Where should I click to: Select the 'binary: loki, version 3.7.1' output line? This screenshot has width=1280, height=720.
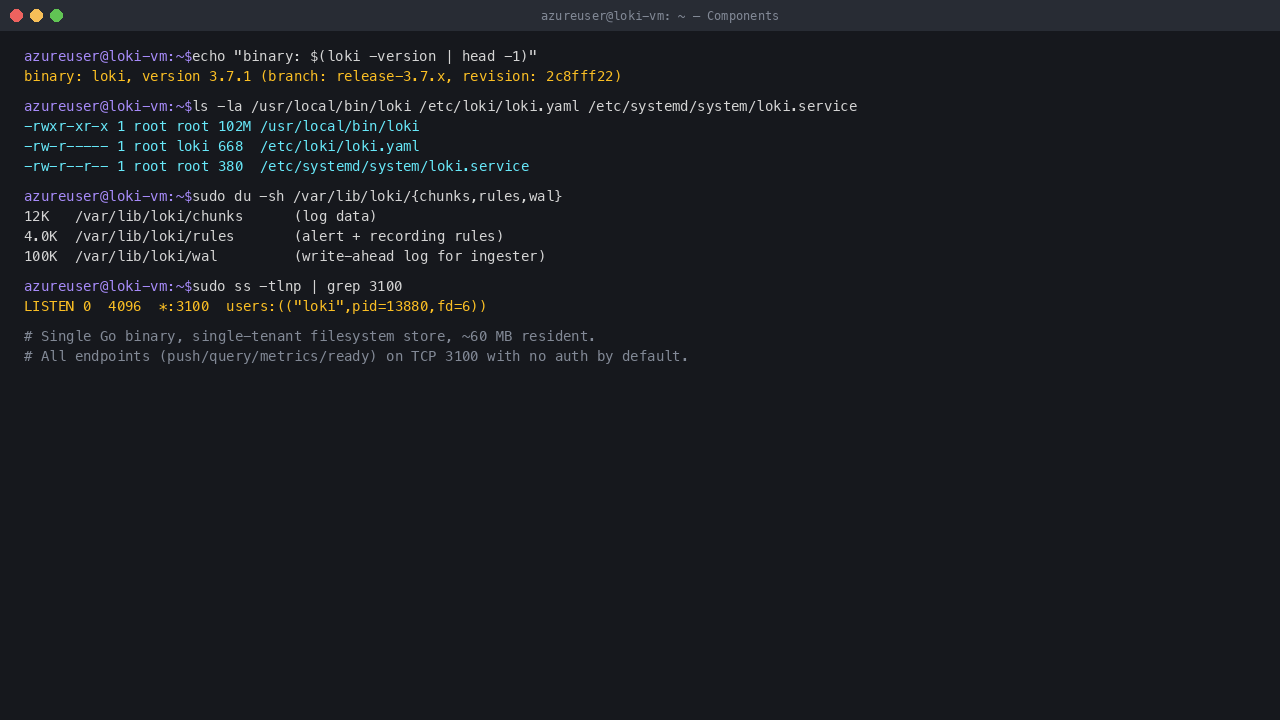tap(323, 76)
